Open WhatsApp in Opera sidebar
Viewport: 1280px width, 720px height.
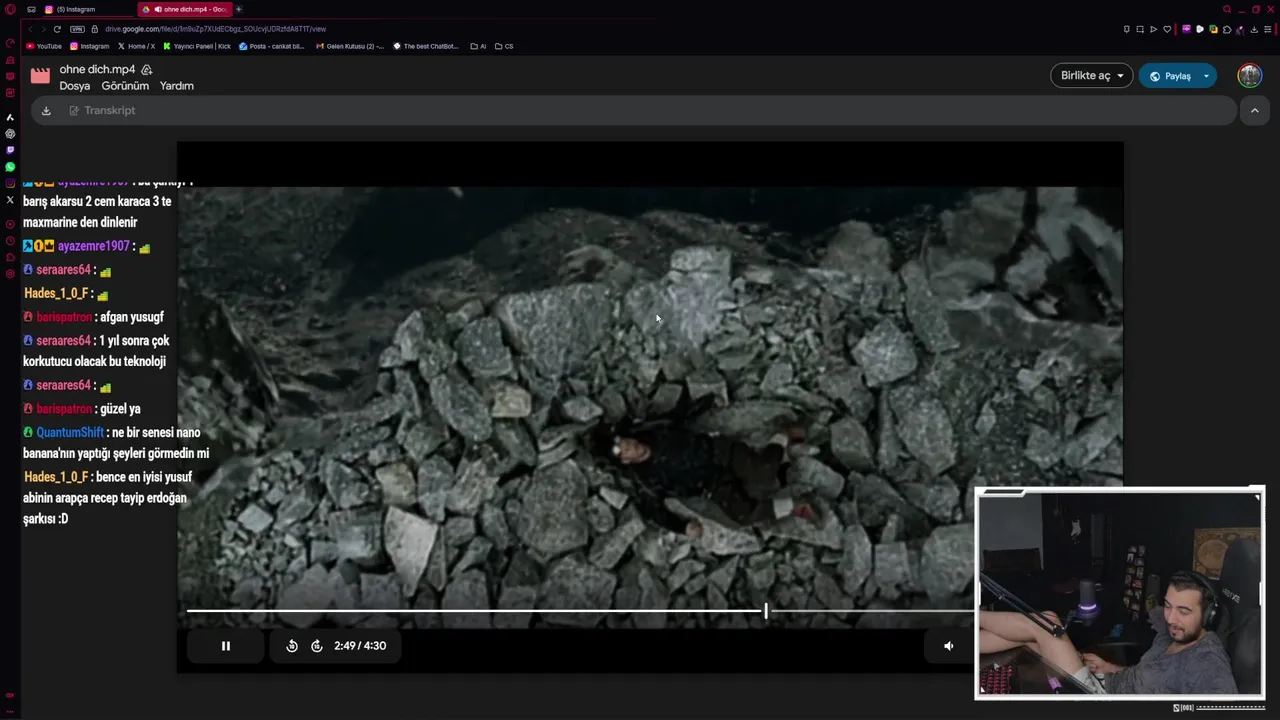pyautogui.click(x=10, y=167)
